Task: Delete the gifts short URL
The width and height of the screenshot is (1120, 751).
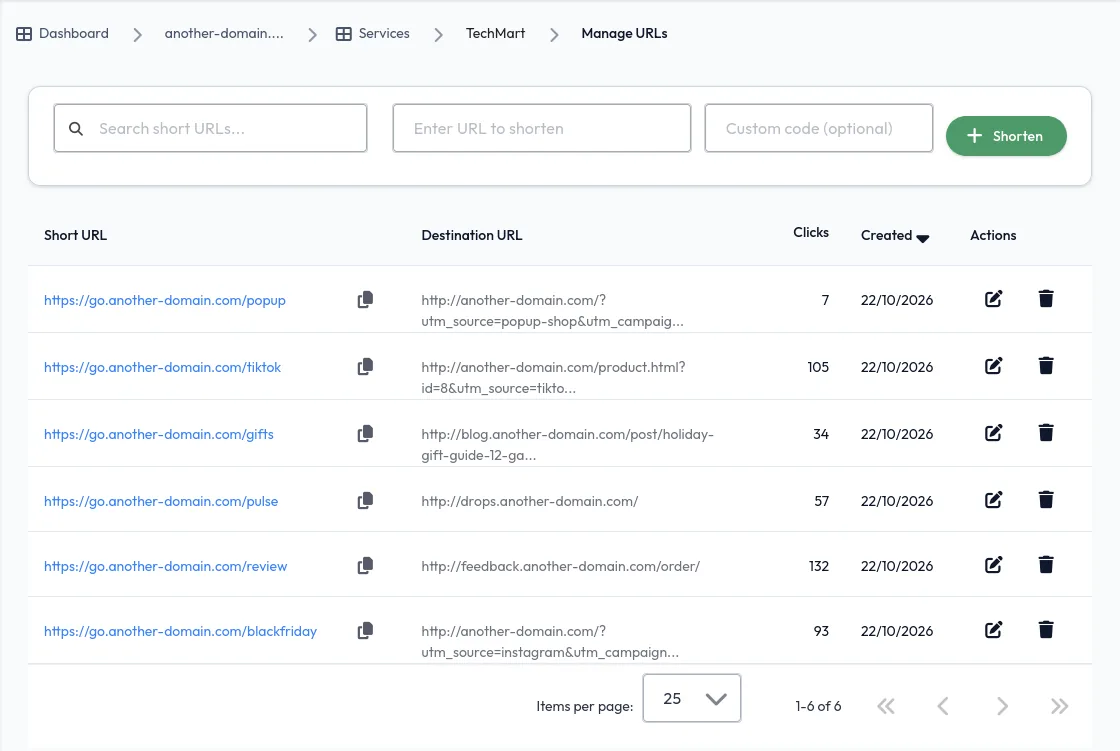Action: pyautogui.click(x=1046, y=432)
